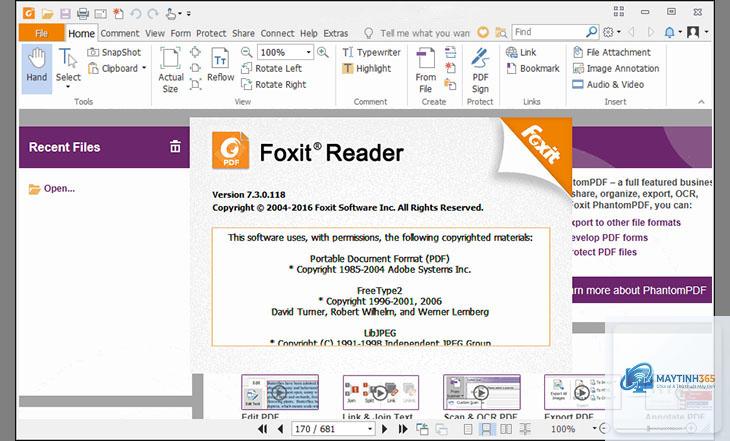The image size is (730, 441).
Task: Insert Audio & Video
Action: click(x=608, y=85)
